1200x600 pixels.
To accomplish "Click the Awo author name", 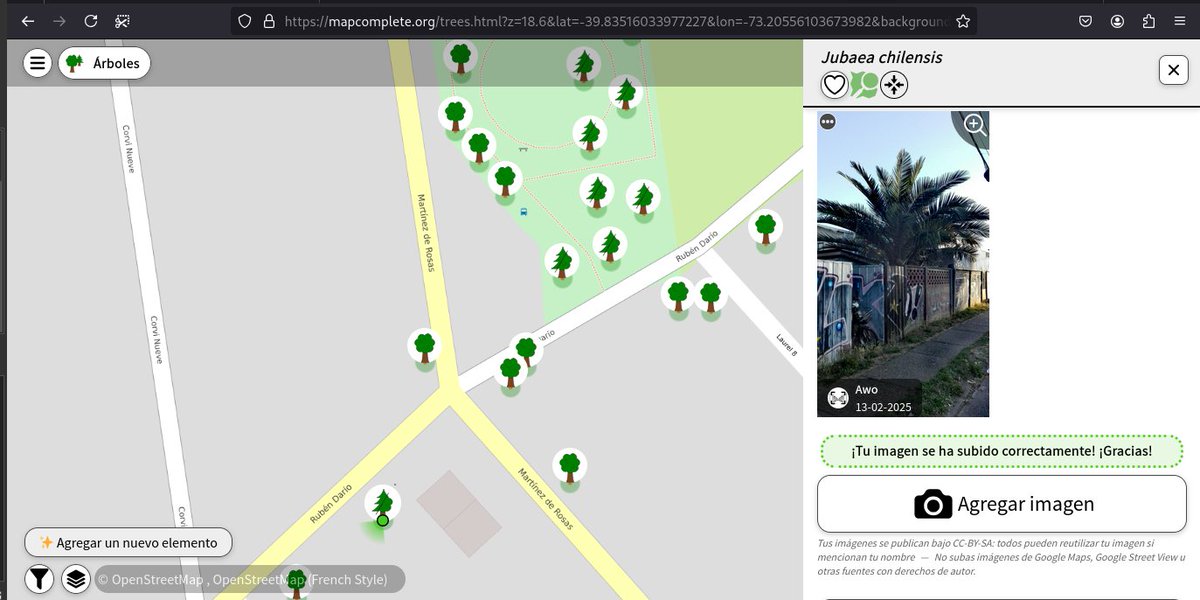I will tap(866, 390).
